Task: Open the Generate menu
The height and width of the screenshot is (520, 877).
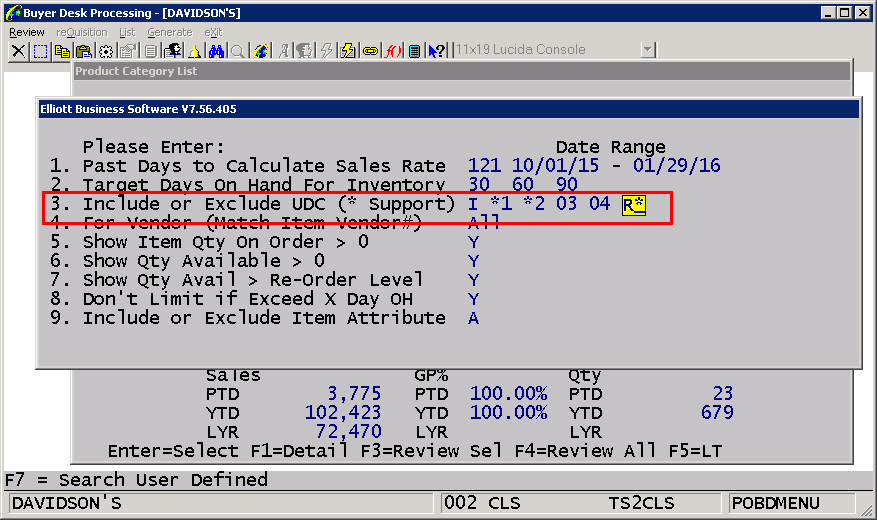Action: [x=169, y=32]
